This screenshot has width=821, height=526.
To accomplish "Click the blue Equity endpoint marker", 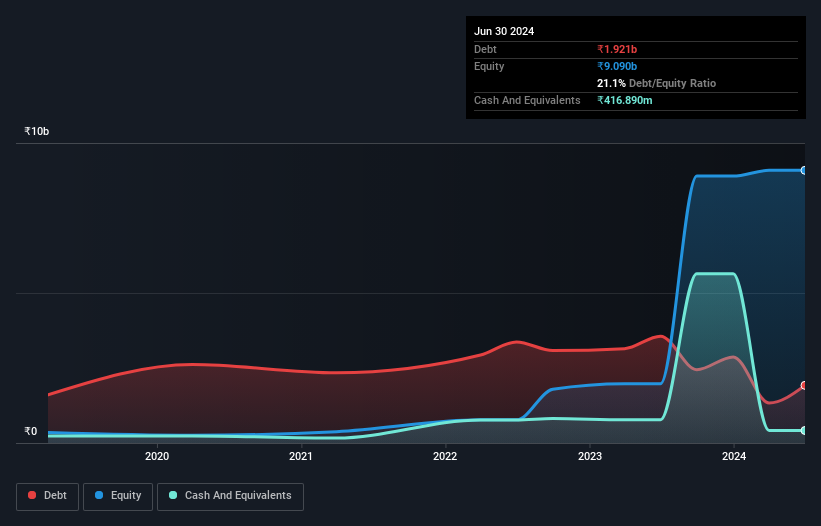I will point(804,171).
